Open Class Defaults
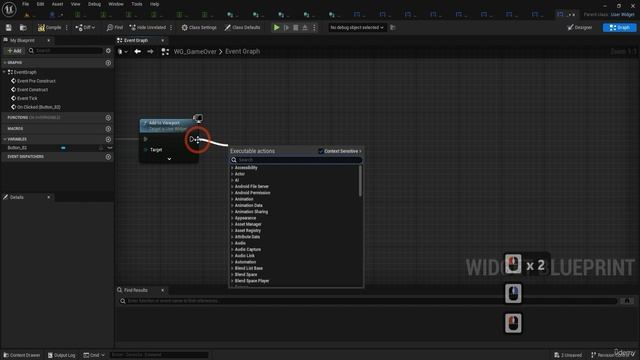 point(242,27)
